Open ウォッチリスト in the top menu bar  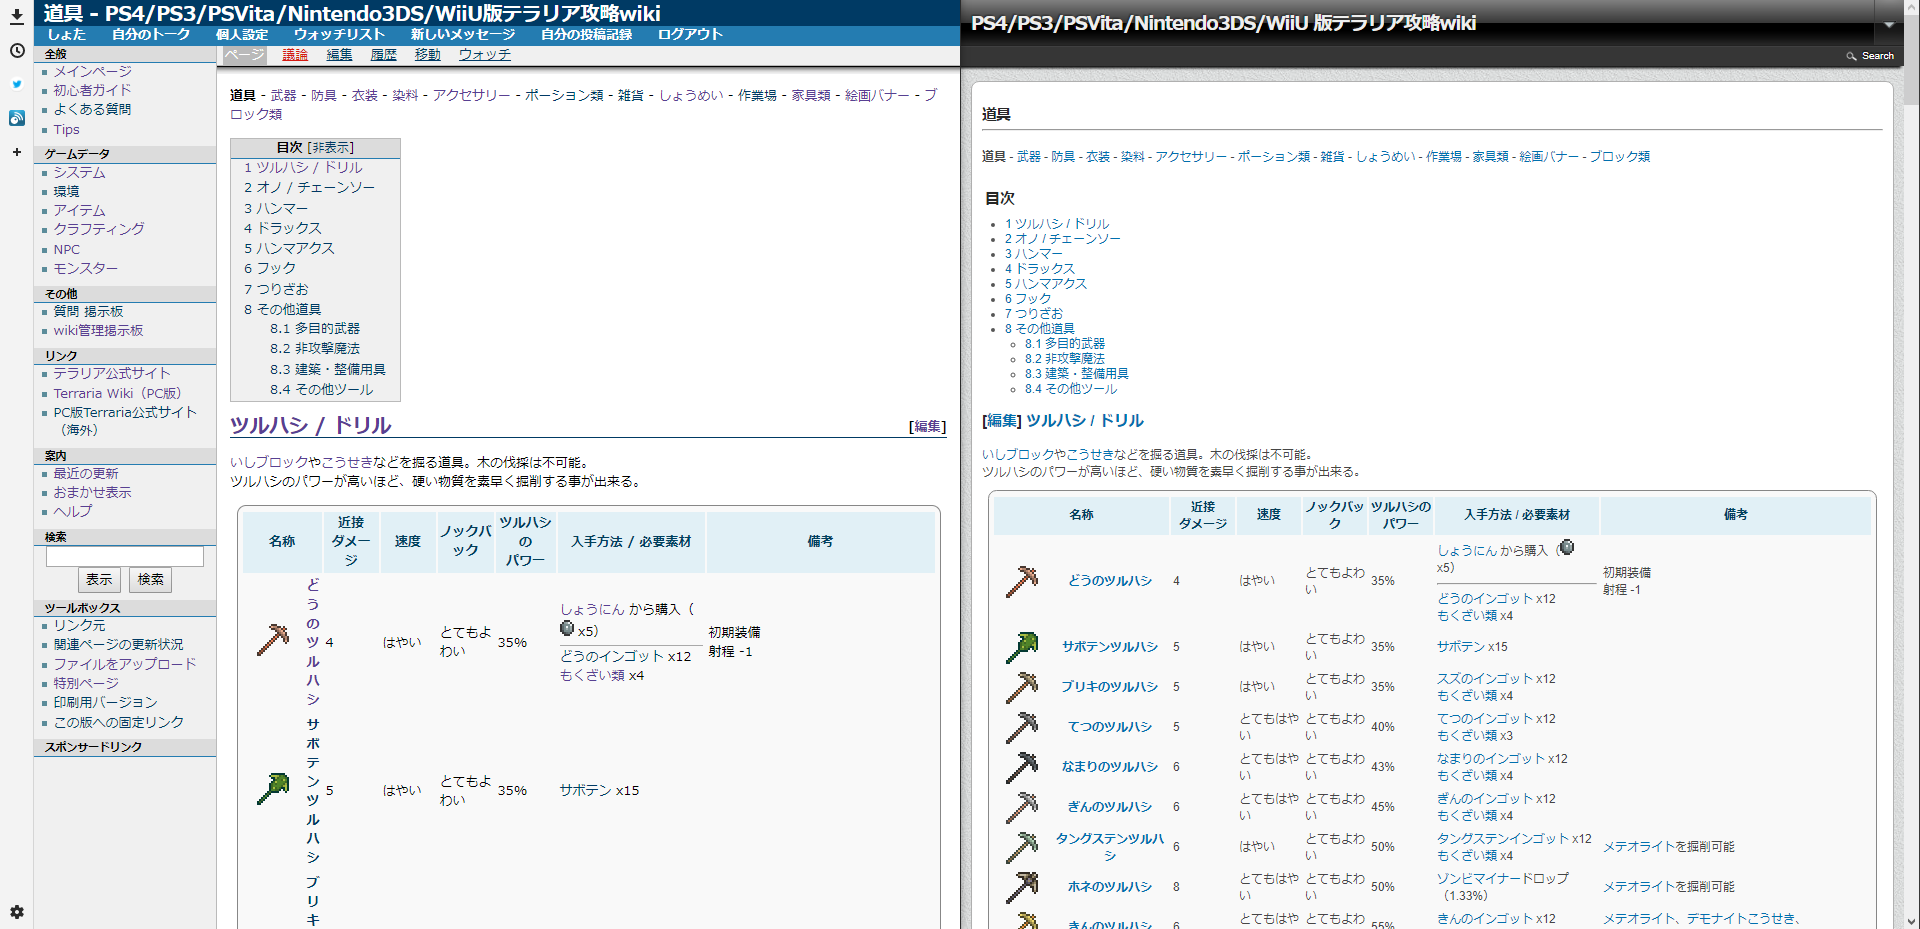(x=339, y=34)
